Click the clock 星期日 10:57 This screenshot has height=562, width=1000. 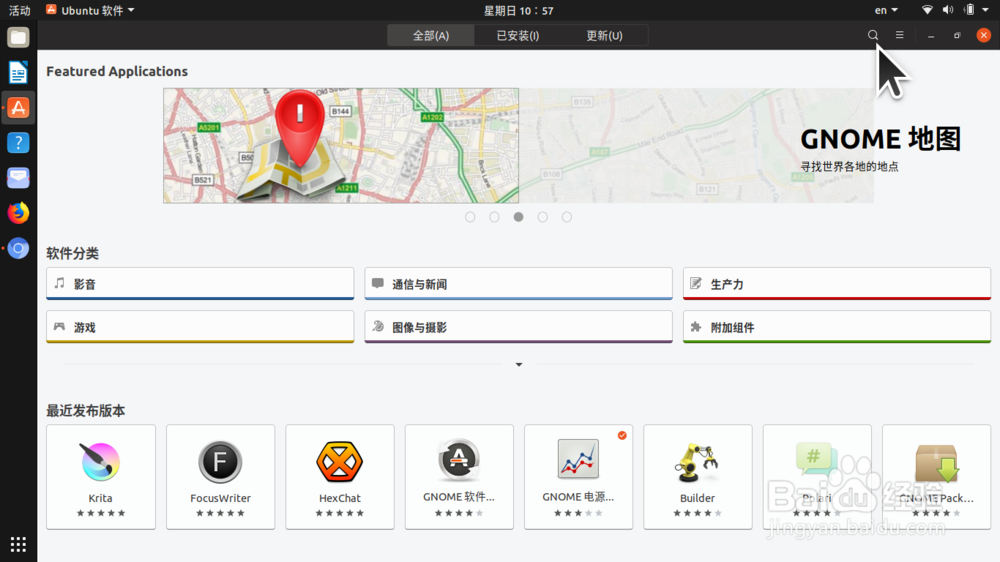(518, 10)
